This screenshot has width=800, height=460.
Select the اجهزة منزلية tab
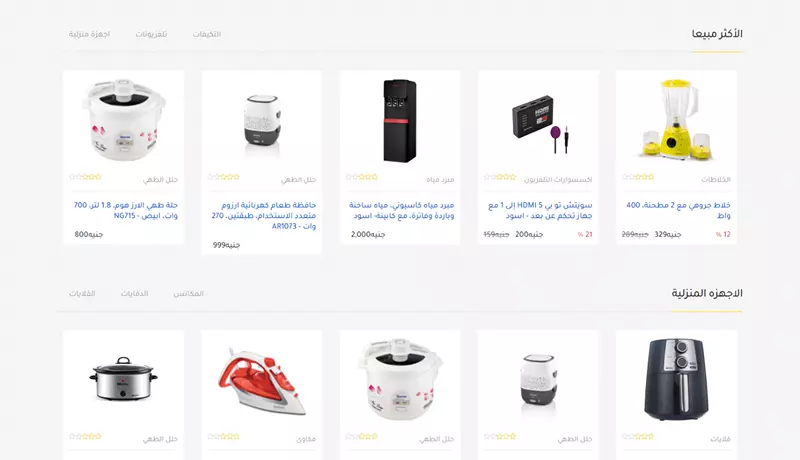(x=89, y=34)
